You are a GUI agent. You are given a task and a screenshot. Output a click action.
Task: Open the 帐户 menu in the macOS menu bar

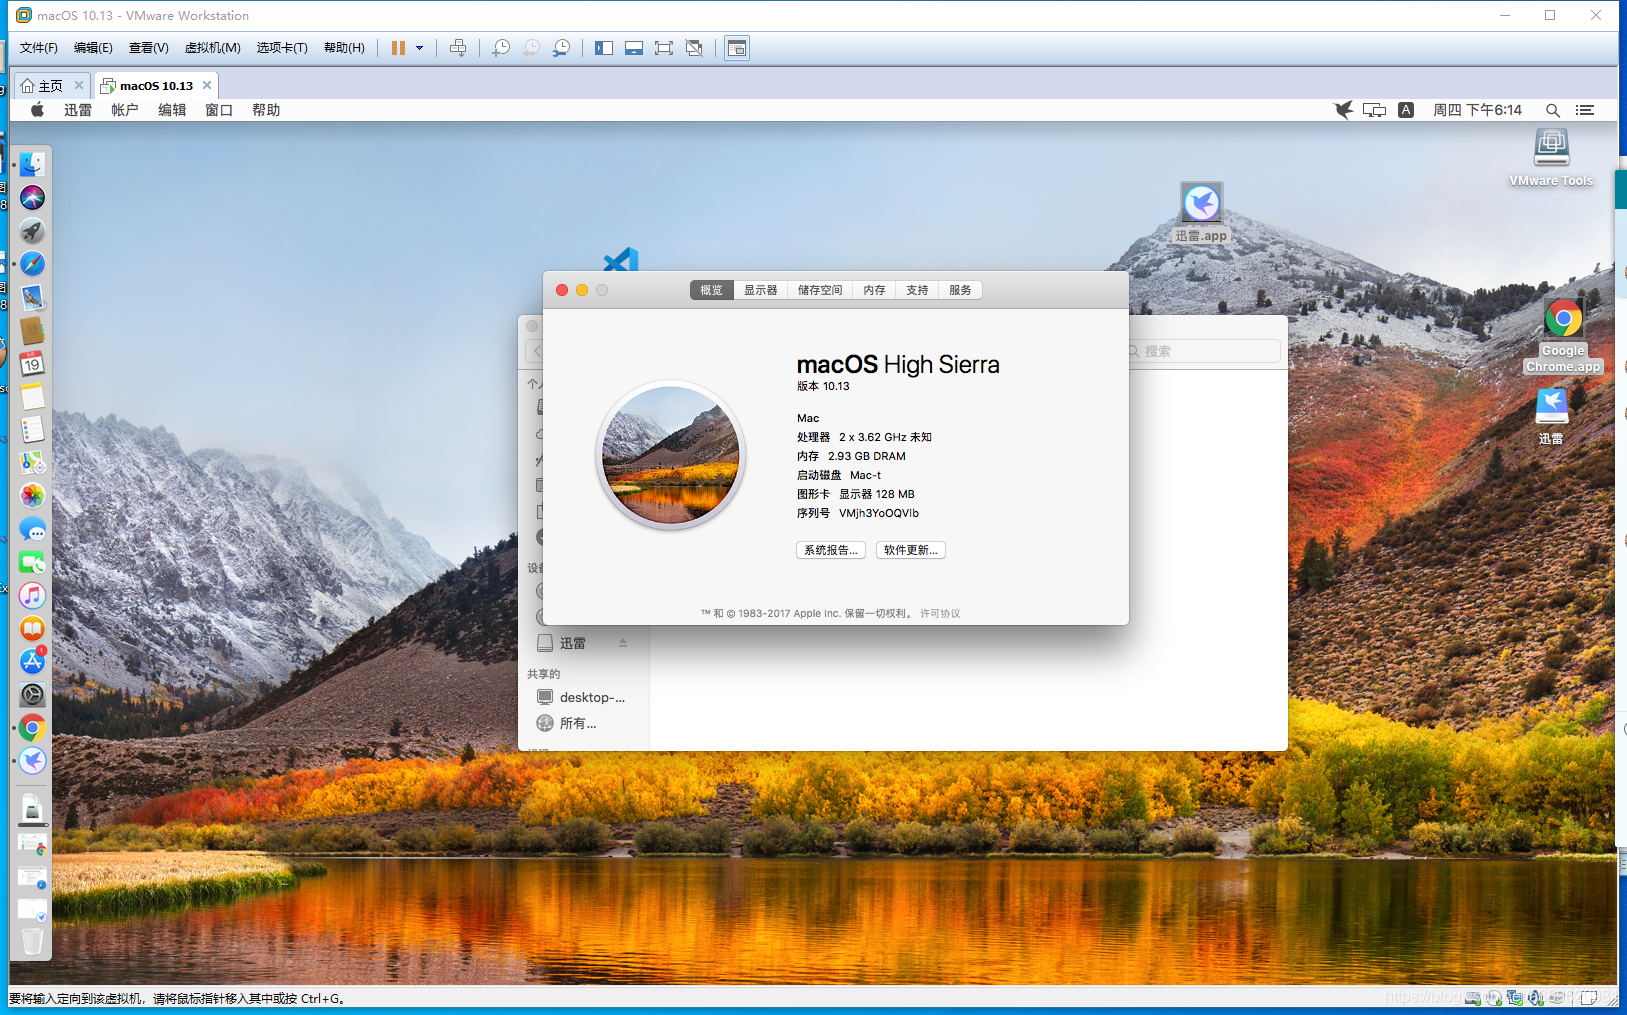point(125,110)
